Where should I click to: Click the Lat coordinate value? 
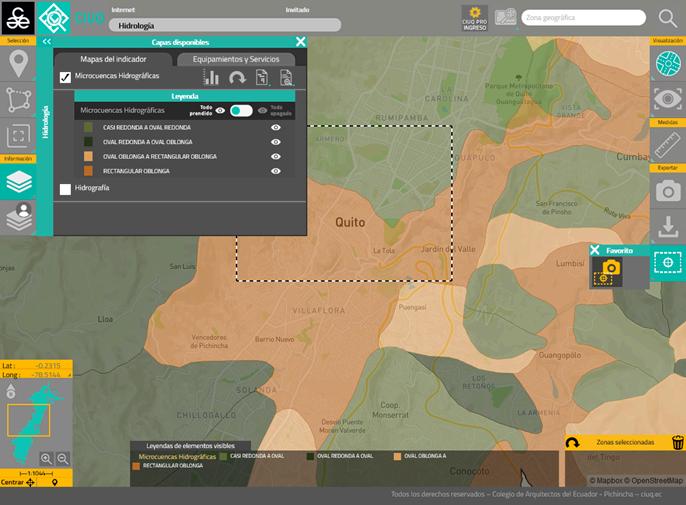48,366
